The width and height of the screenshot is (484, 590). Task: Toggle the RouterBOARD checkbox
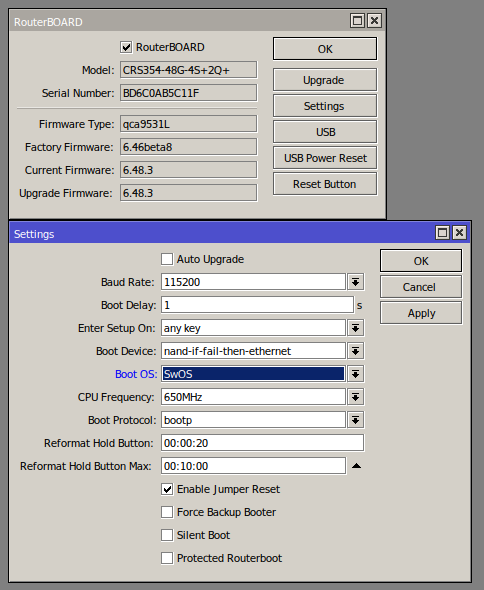(x=126, y=47)
